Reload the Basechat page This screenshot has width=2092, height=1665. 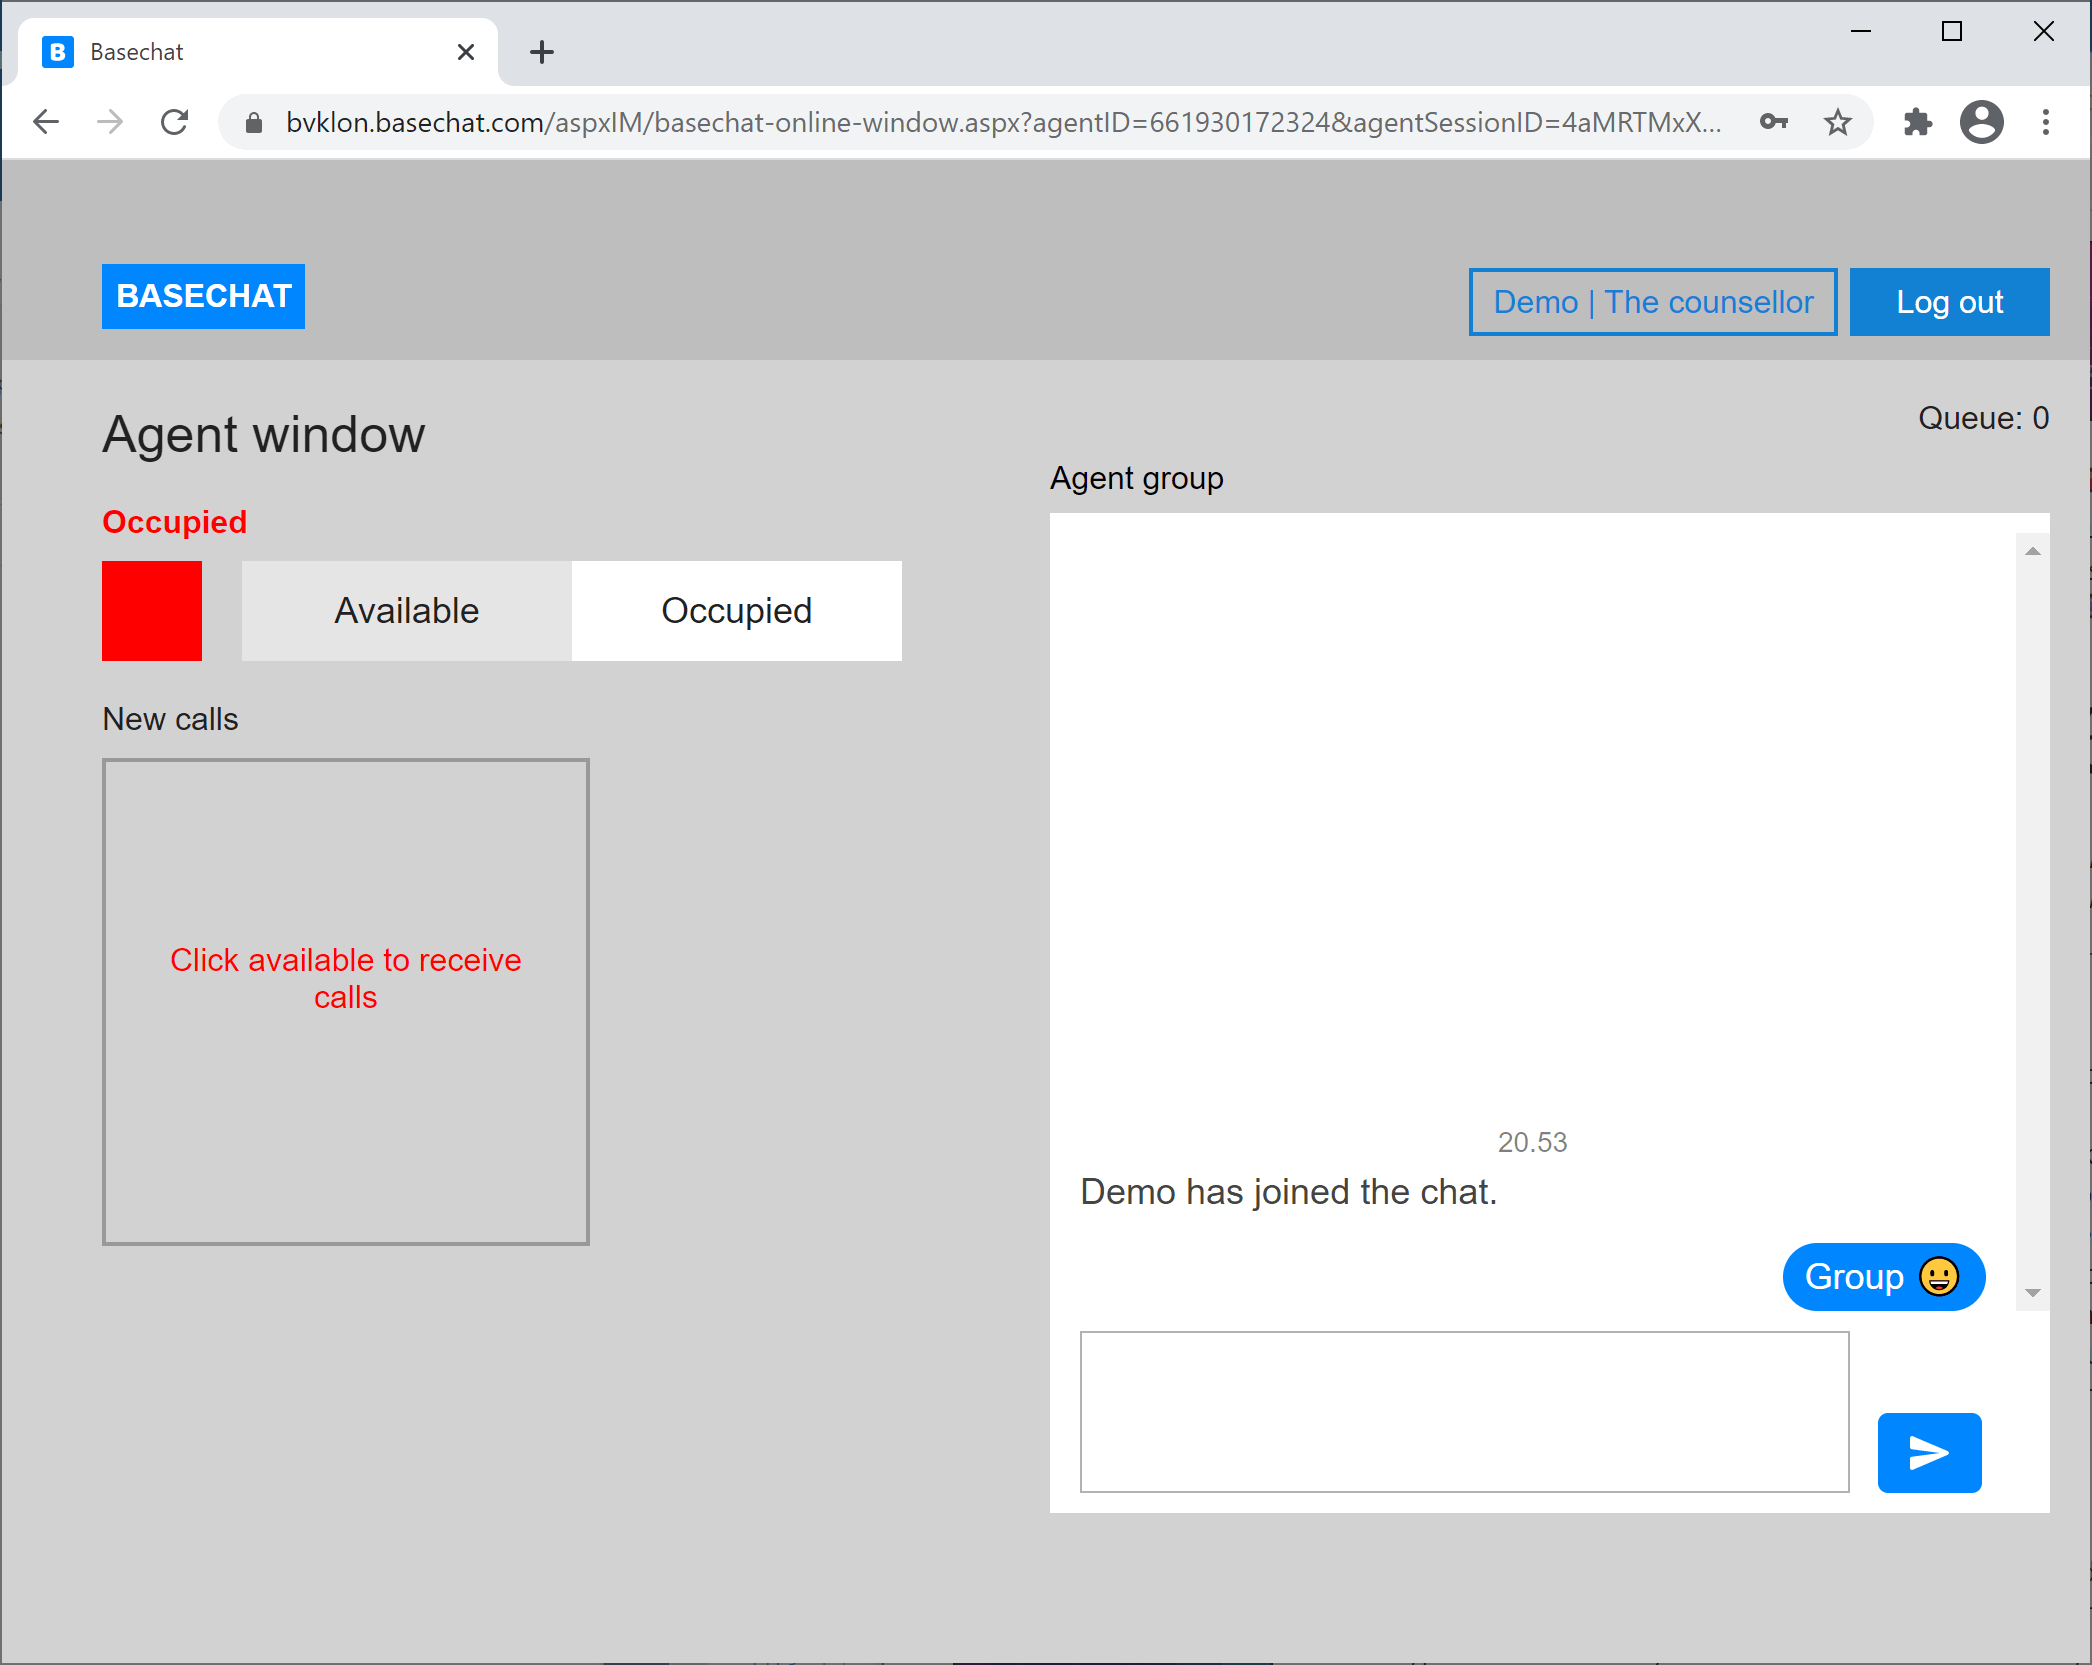pyautogui.click(x=175, y=123)
